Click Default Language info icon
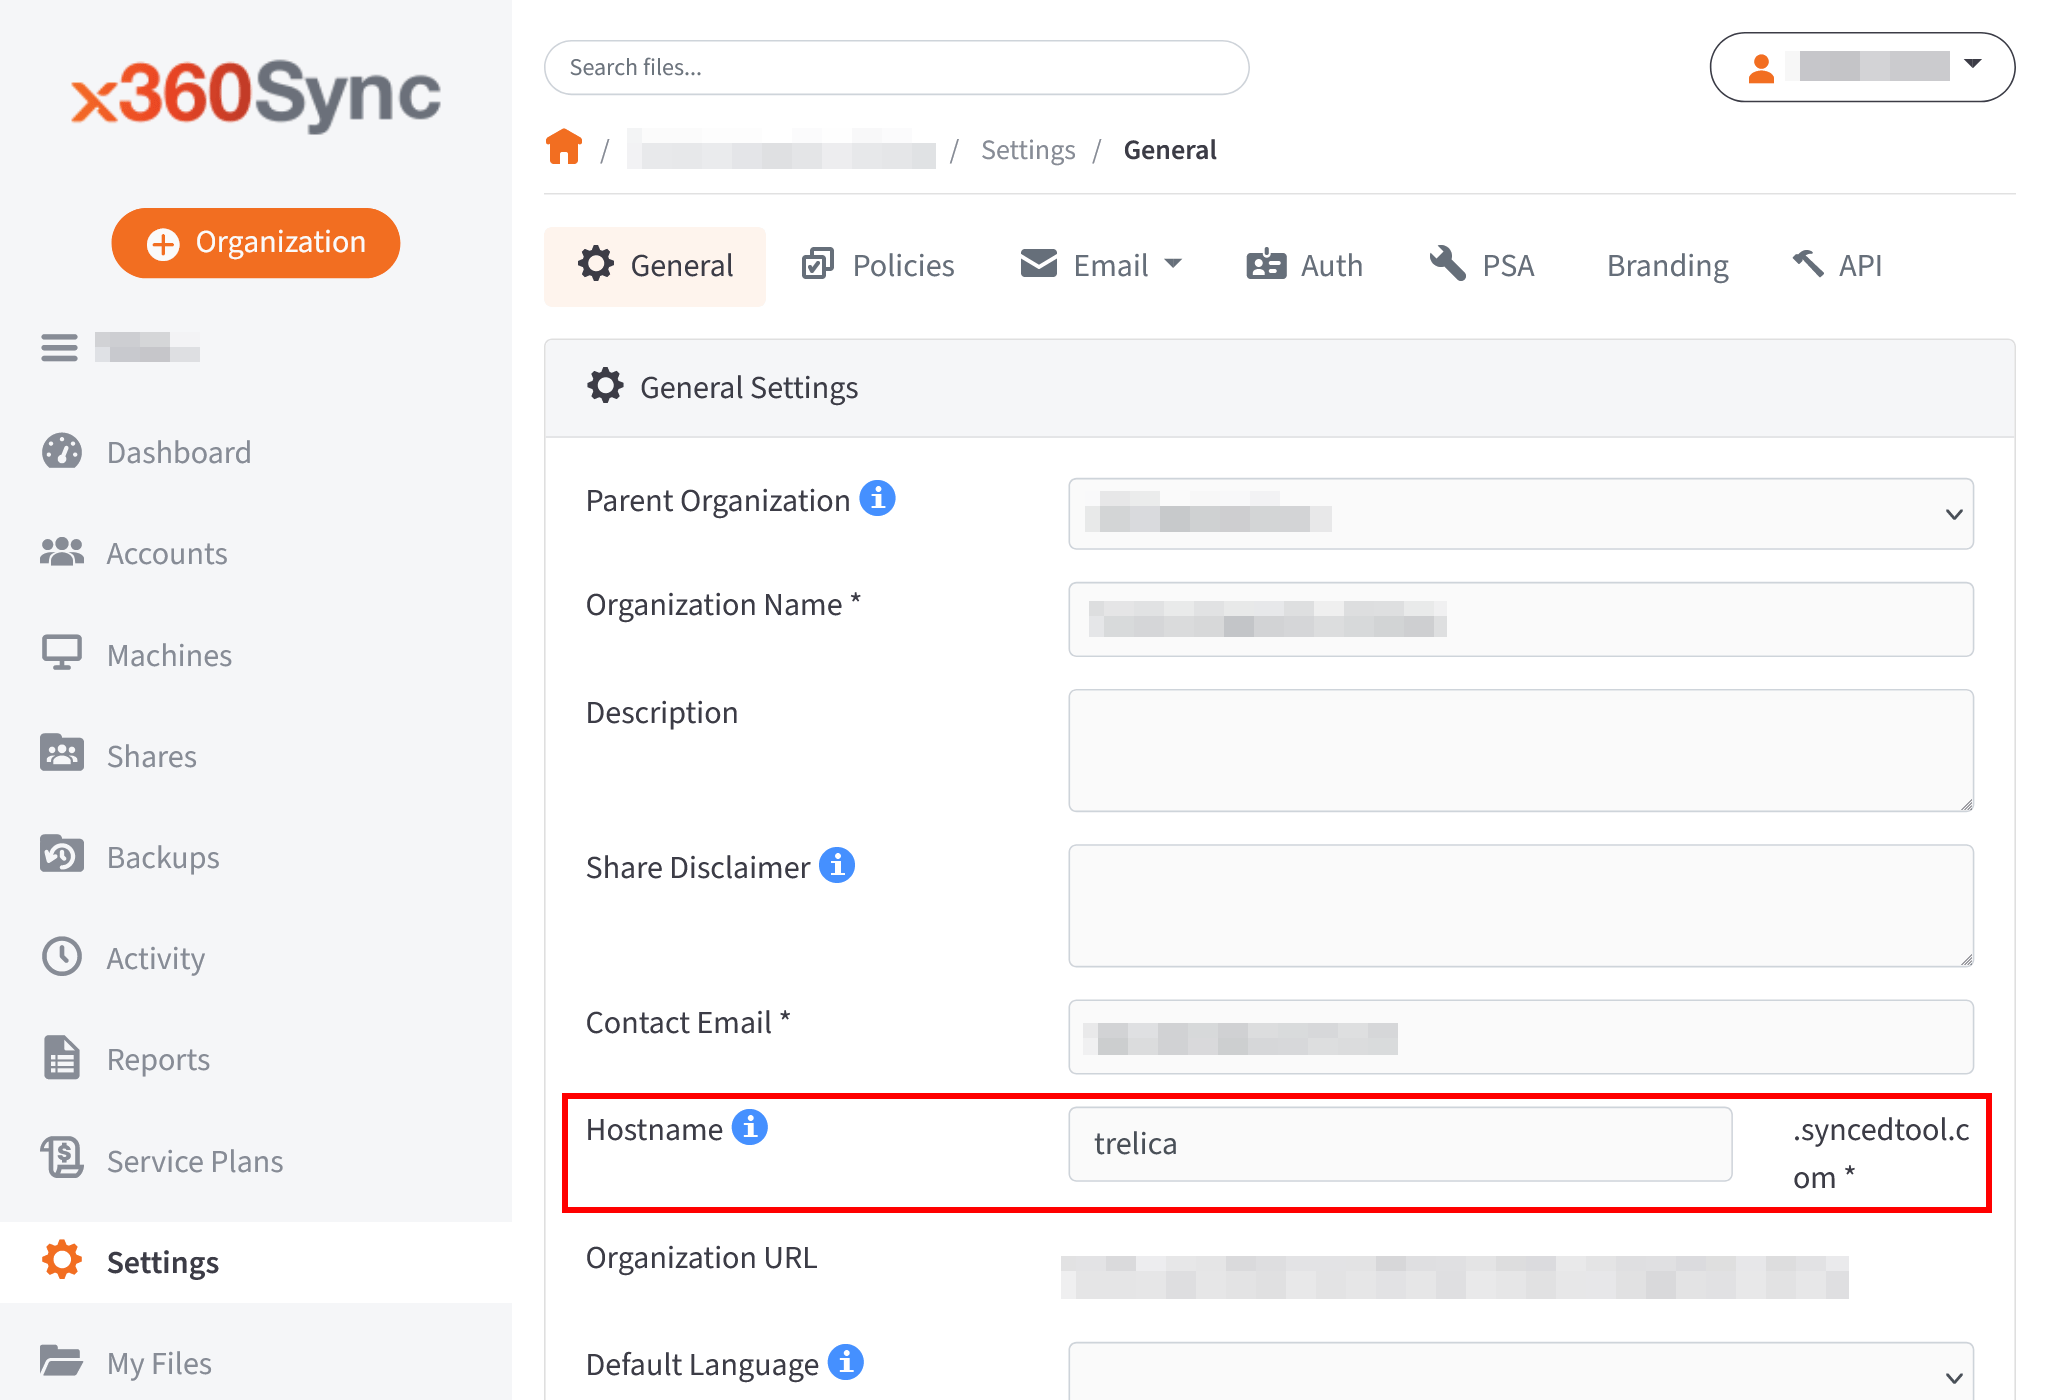This screenshot has width=2048, height=1400. click(846, 1362)
